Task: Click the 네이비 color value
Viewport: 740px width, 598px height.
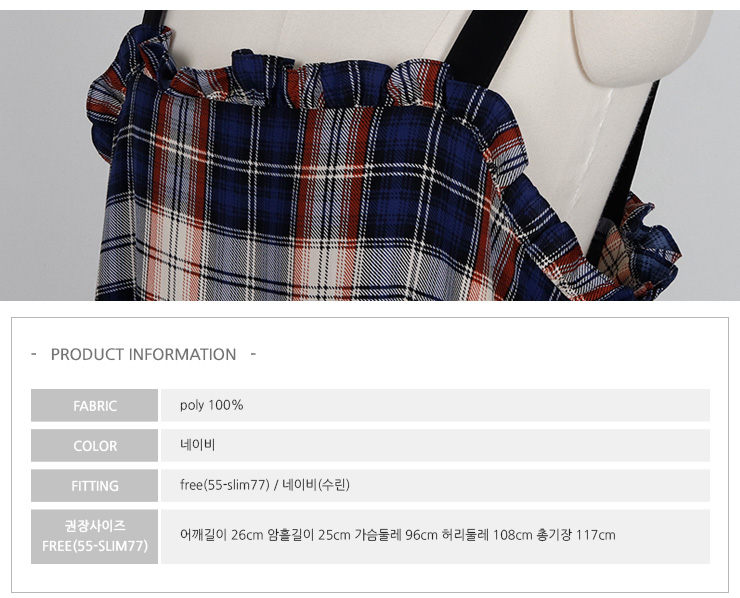Action: point(197,445)
